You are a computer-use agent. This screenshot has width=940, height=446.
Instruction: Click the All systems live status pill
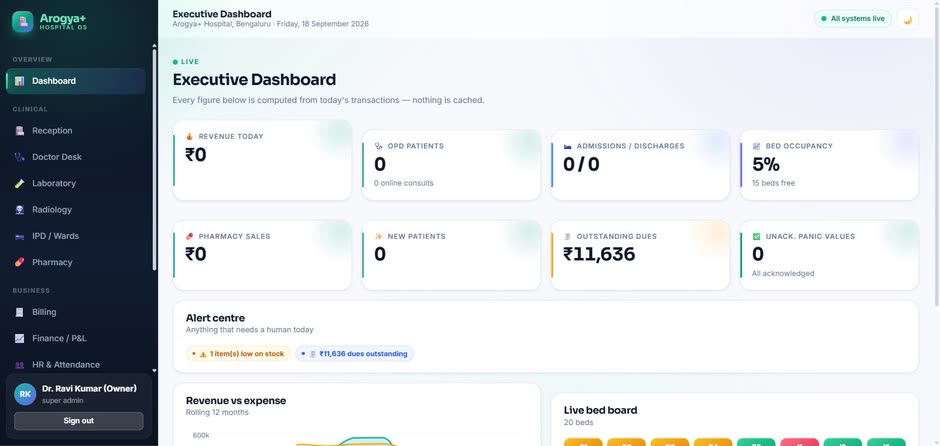click(852, 19)
